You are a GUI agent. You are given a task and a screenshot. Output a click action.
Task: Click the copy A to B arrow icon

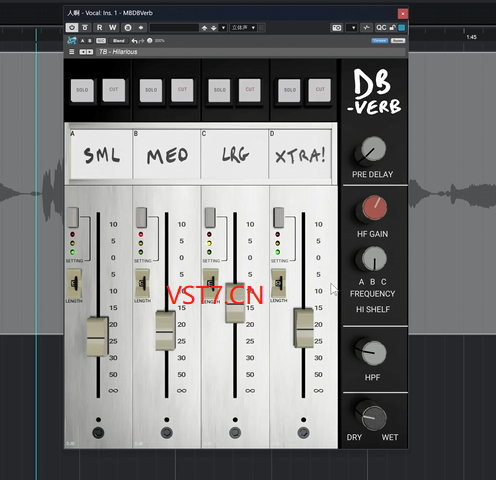point(141,28)
